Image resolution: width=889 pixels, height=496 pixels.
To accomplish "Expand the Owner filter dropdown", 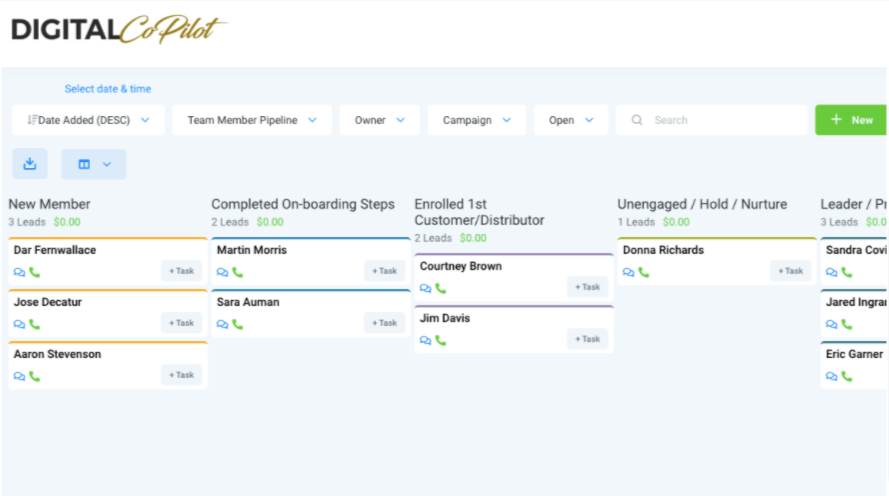I will (x=379, y=120).
